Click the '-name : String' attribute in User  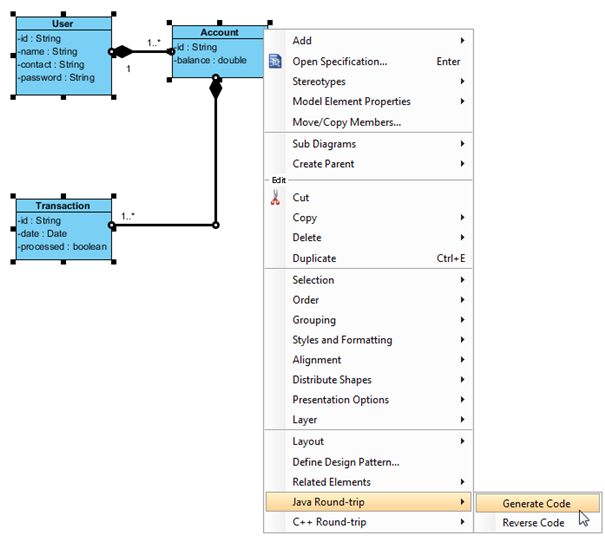pyautogui.click(x=47, y=51)
